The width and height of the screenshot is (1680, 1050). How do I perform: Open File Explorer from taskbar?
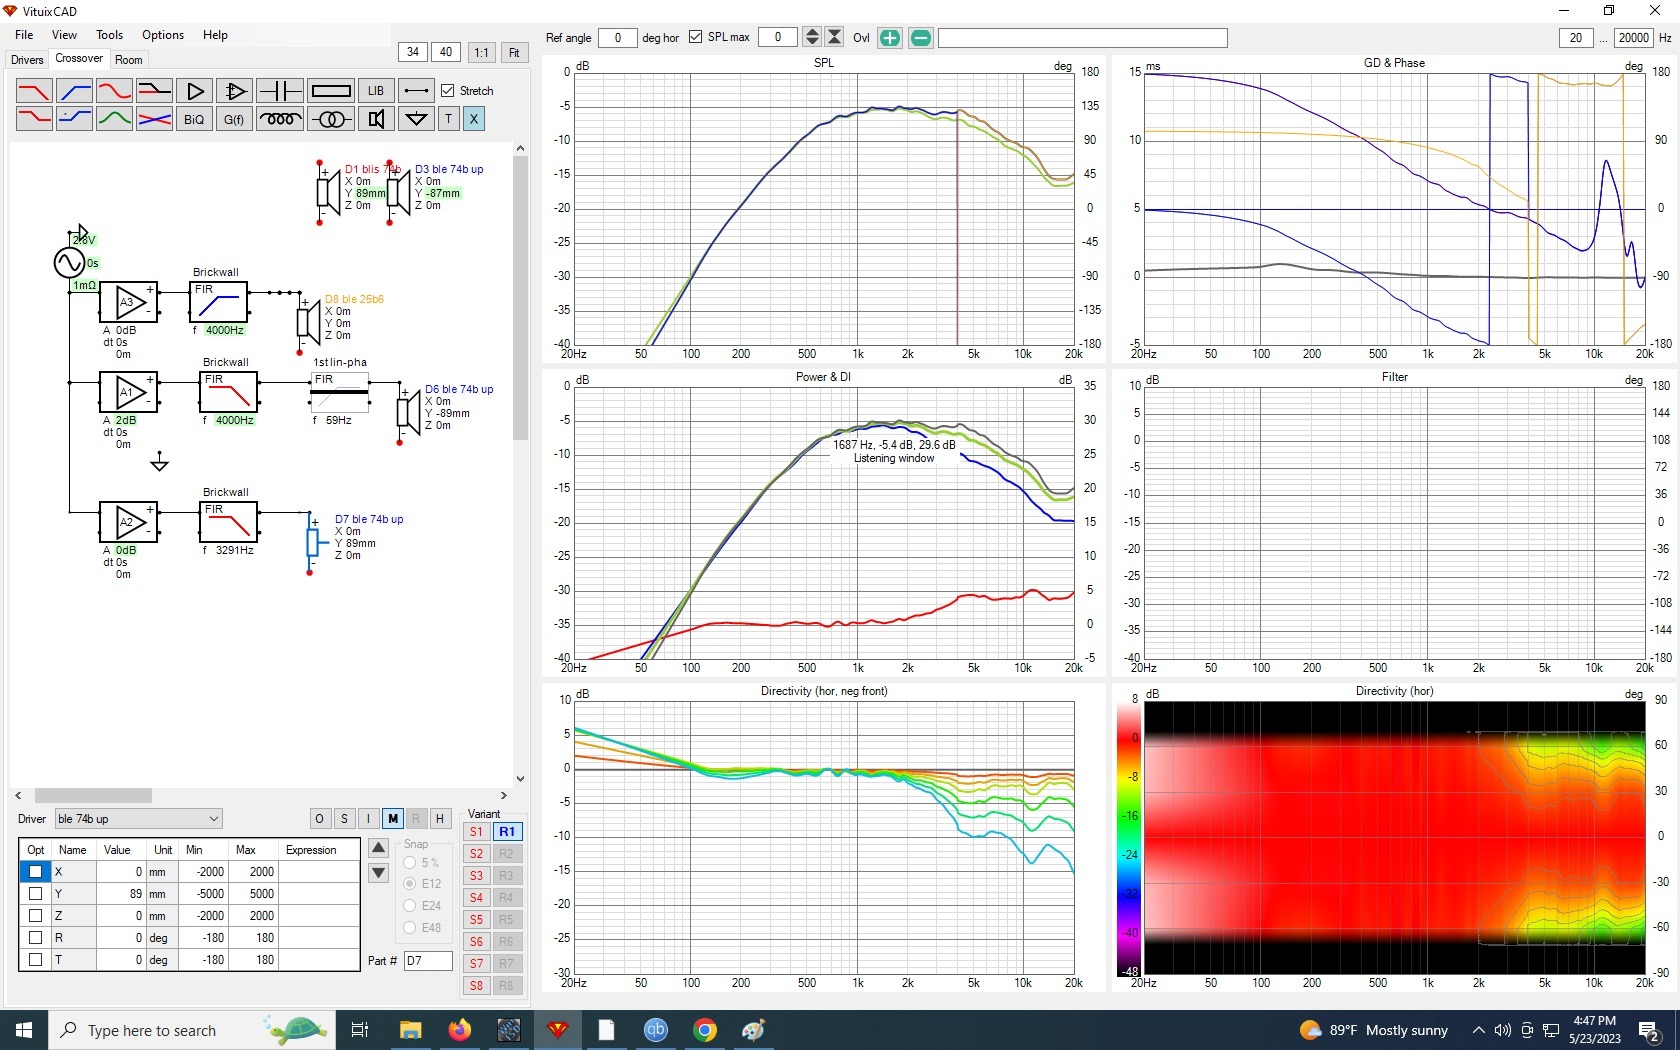click(x=410, y=1030)
